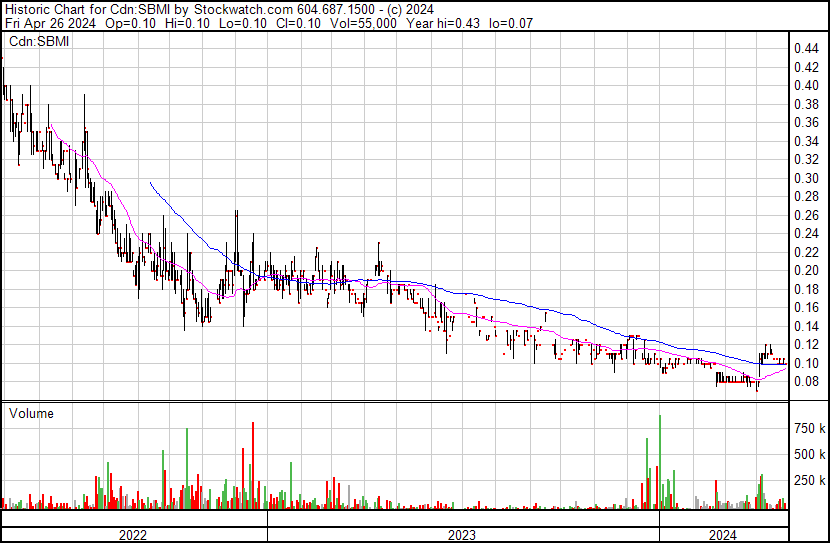
Task: Click the 0.26 price axis label
Action: [806, 215]
